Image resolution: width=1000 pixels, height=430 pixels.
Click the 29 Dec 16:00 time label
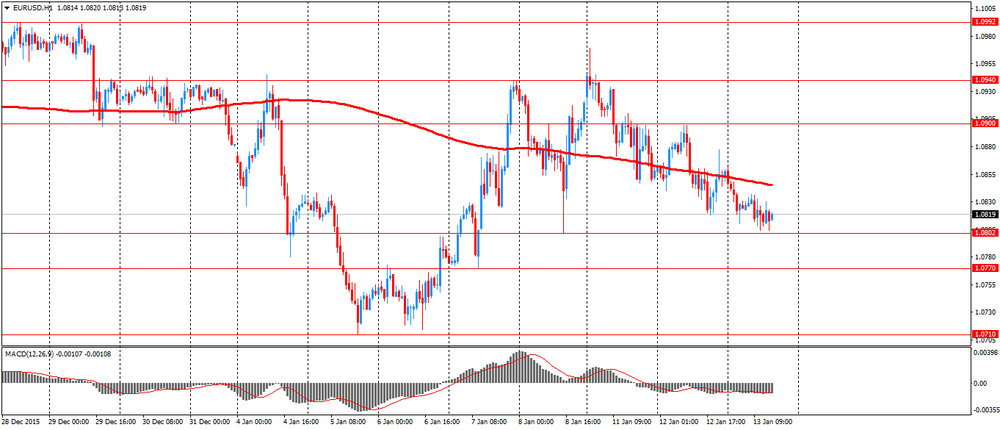click(x=115, y=422)
